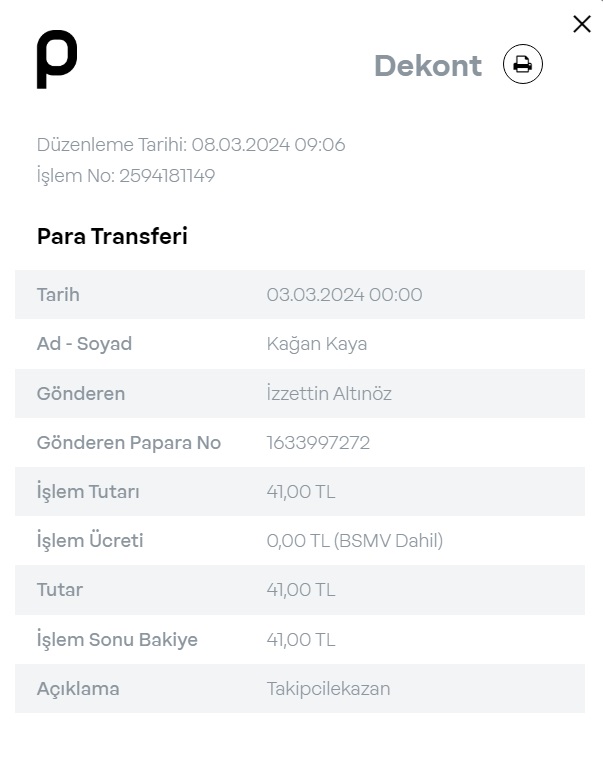
Task: Click the Düzenleme Tarihi 08.03.2024 line
Action: tap(191, 144)
